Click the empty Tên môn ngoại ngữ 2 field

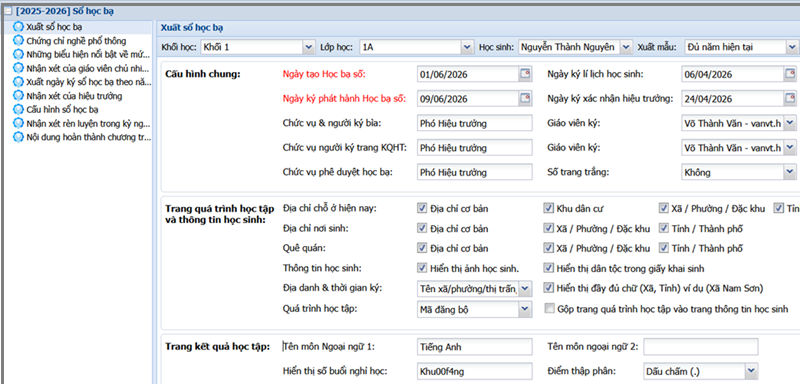point(701,346)
